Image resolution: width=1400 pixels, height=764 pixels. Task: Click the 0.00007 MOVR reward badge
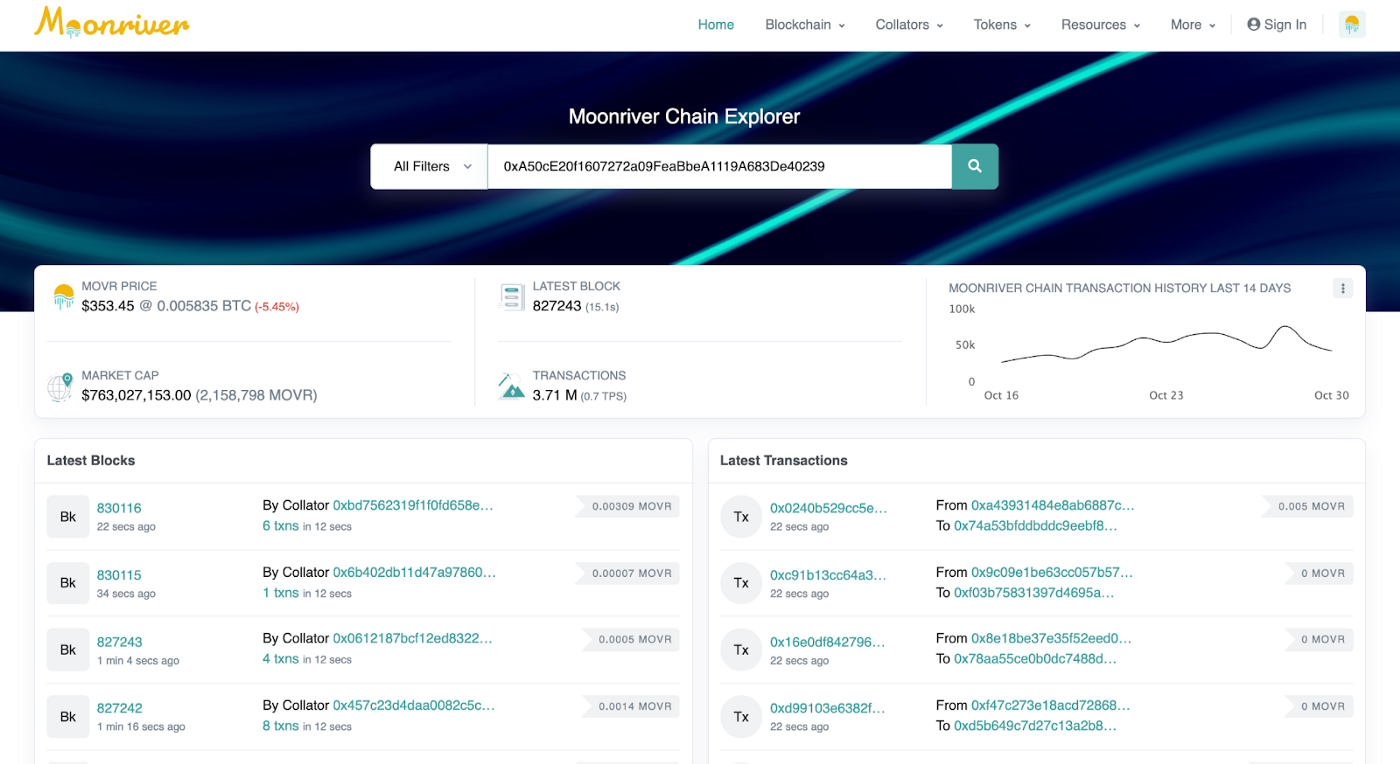(627, 574)
